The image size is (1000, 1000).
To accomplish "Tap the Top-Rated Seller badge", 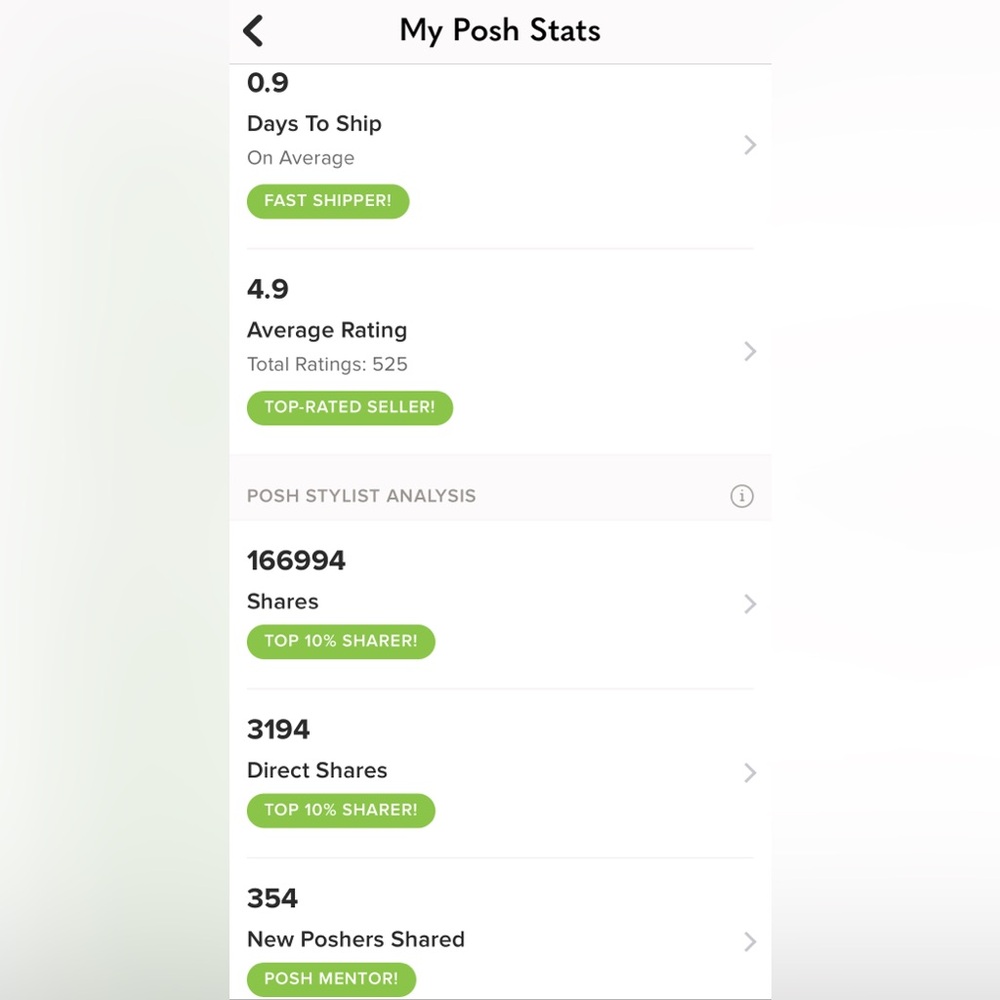I will tap(349, 408).
